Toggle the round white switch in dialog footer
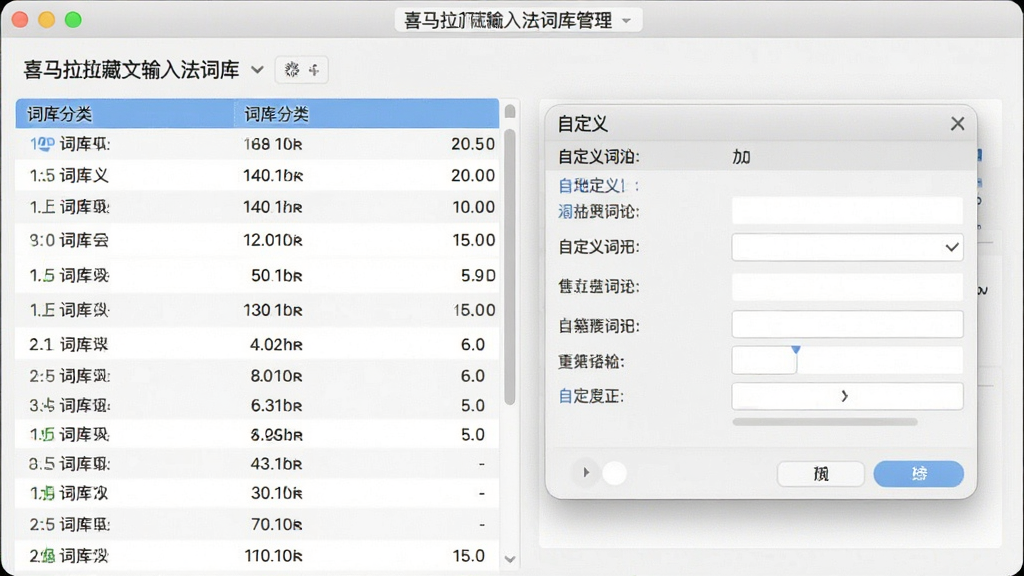Image resolution: width=1024 pixels, height=576 pixels. click(614, 473)
